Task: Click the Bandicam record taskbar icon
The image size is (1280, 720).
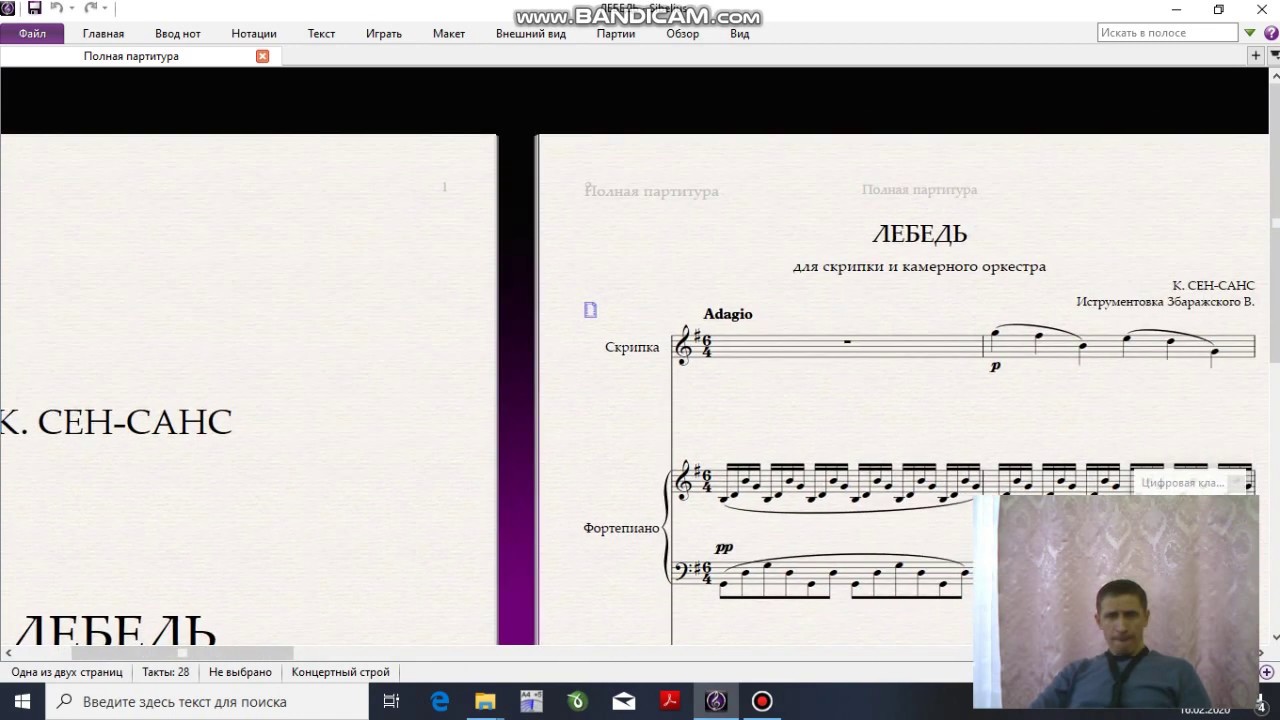Action: tap(762, 701)
